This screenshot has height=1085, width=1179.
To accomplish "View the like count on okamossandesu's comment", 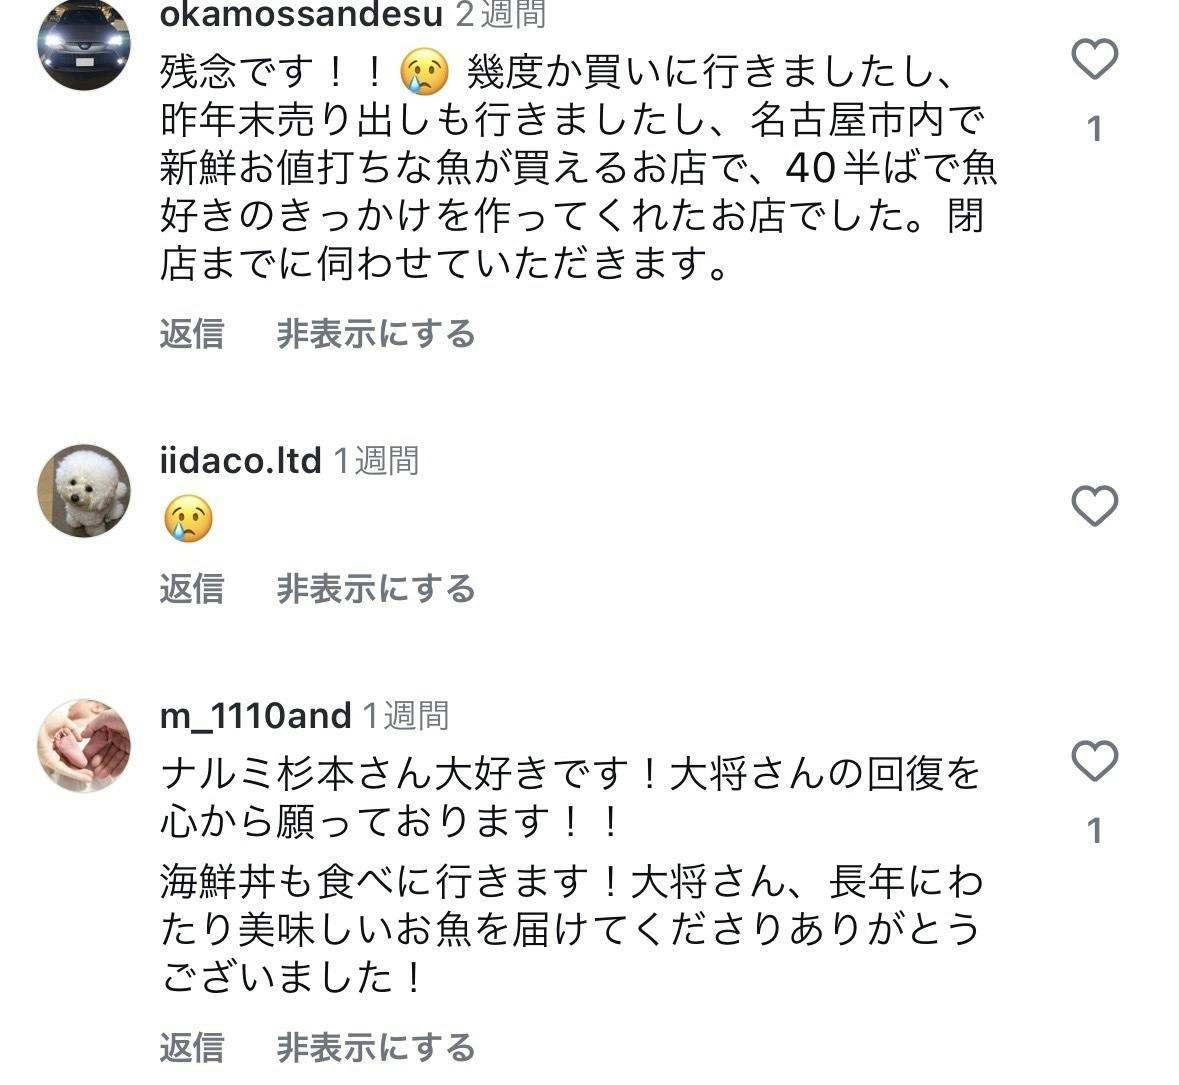I will 1095,128.
